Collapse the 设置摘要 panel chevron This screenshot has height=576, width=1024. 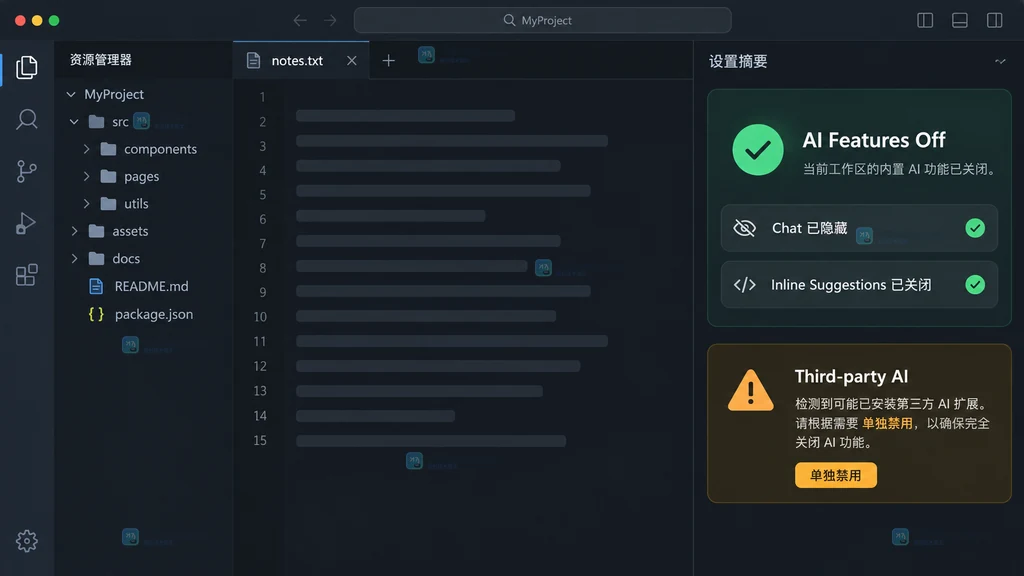tap(1000, 61)
